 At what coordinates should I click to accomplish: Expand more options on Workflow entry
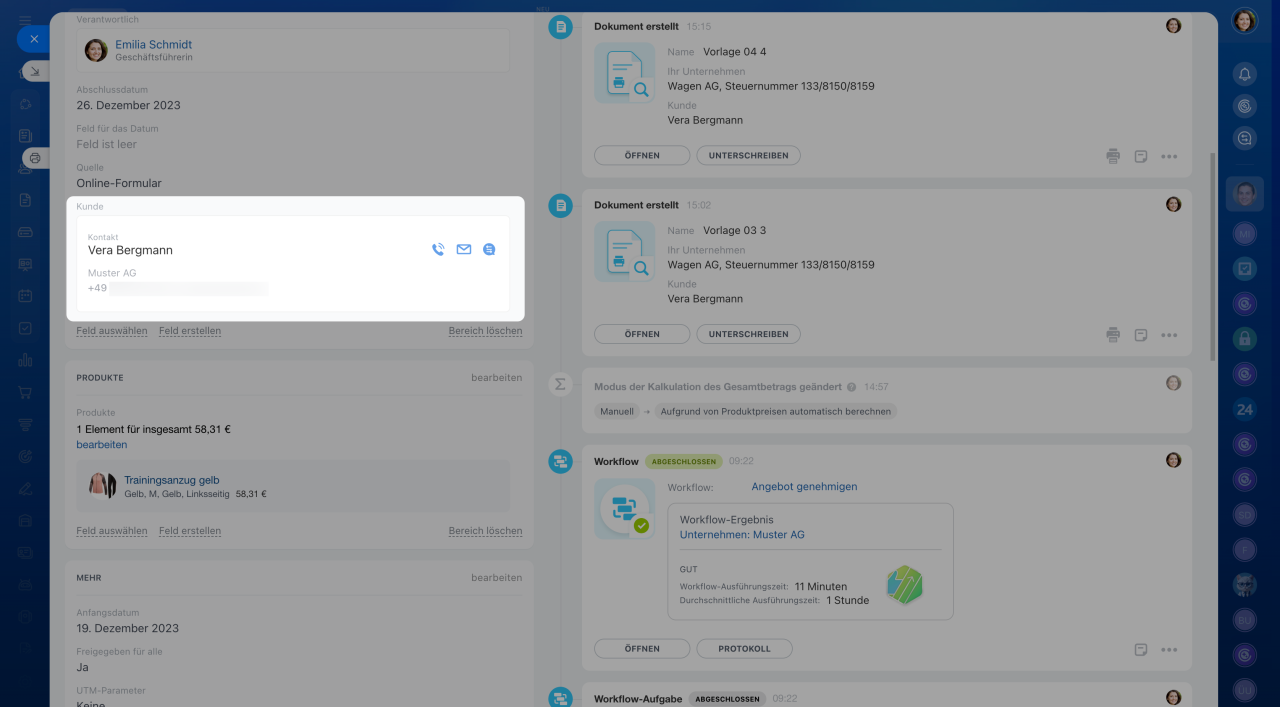coord(1169,650)
